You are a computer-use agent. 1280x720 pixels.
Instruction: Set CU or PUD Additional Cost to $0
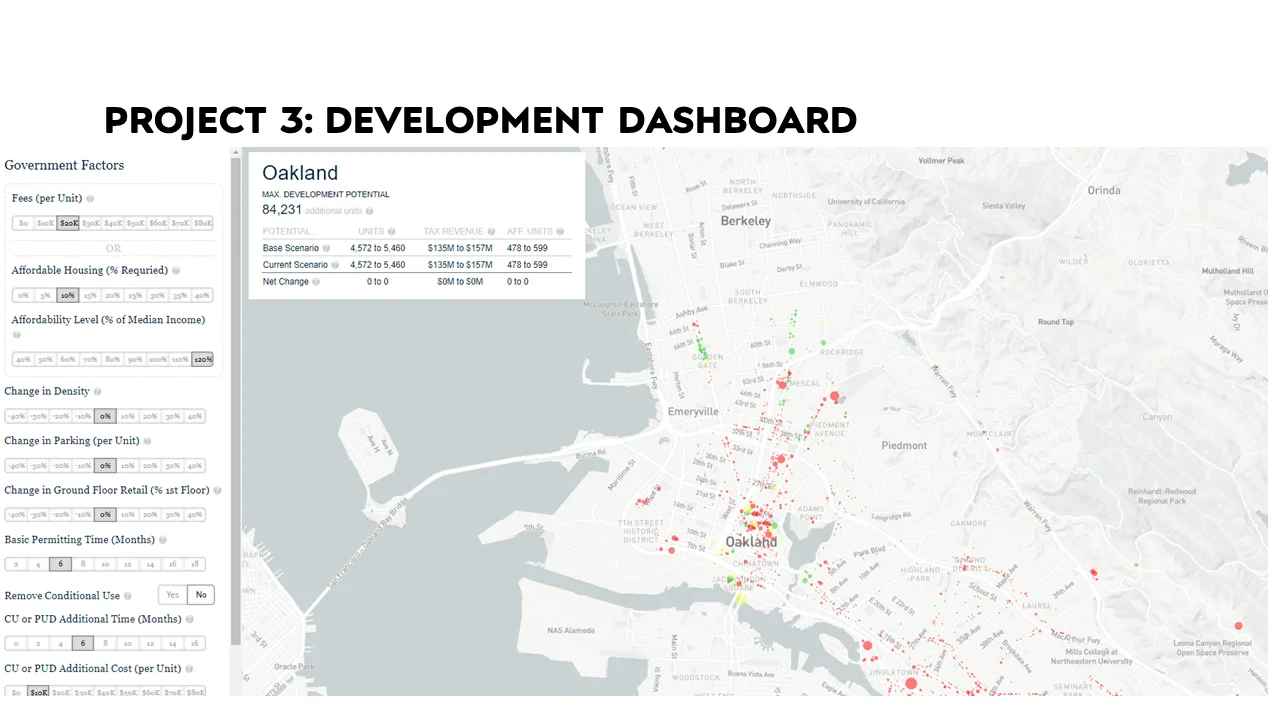click(16, 692)
